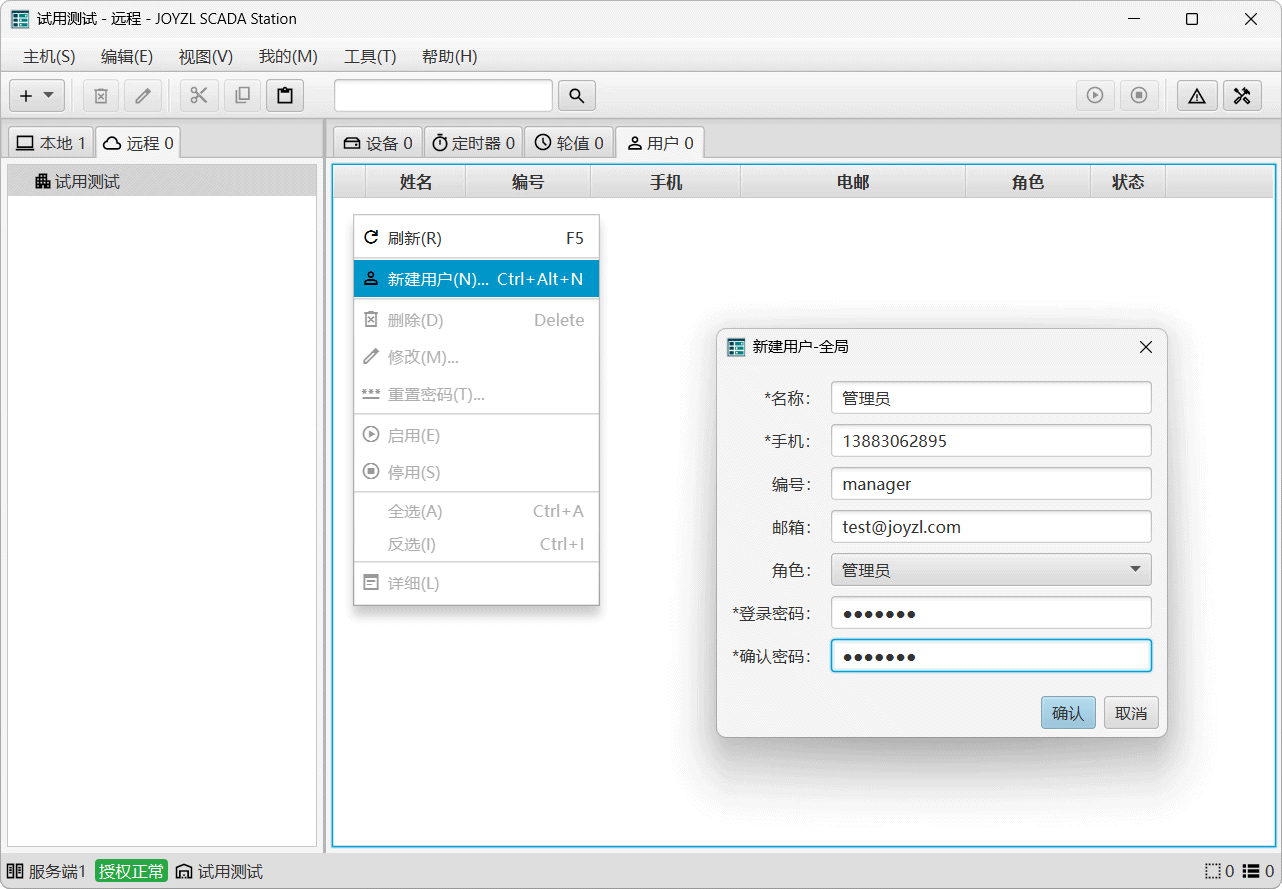Click the 状态 column header
Image resolution: width=1282 pixels, height=889 pixels.
click(x=1128, y=182)
